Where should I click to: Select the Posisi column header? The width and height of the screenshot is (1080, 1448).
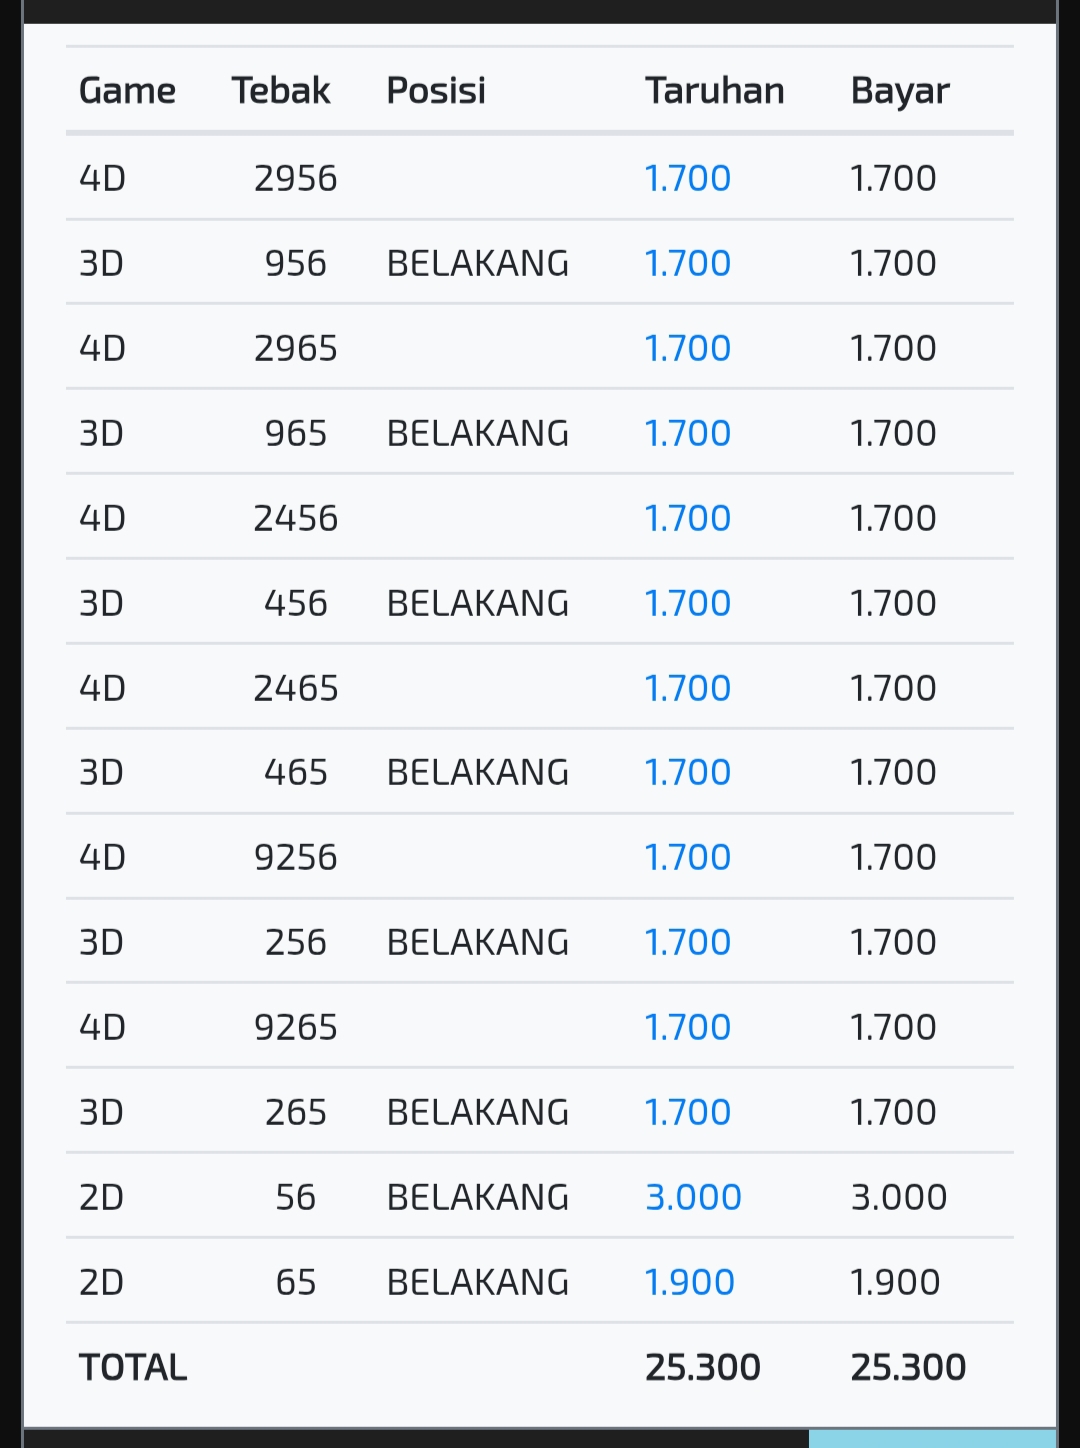(x=436, y=91)
